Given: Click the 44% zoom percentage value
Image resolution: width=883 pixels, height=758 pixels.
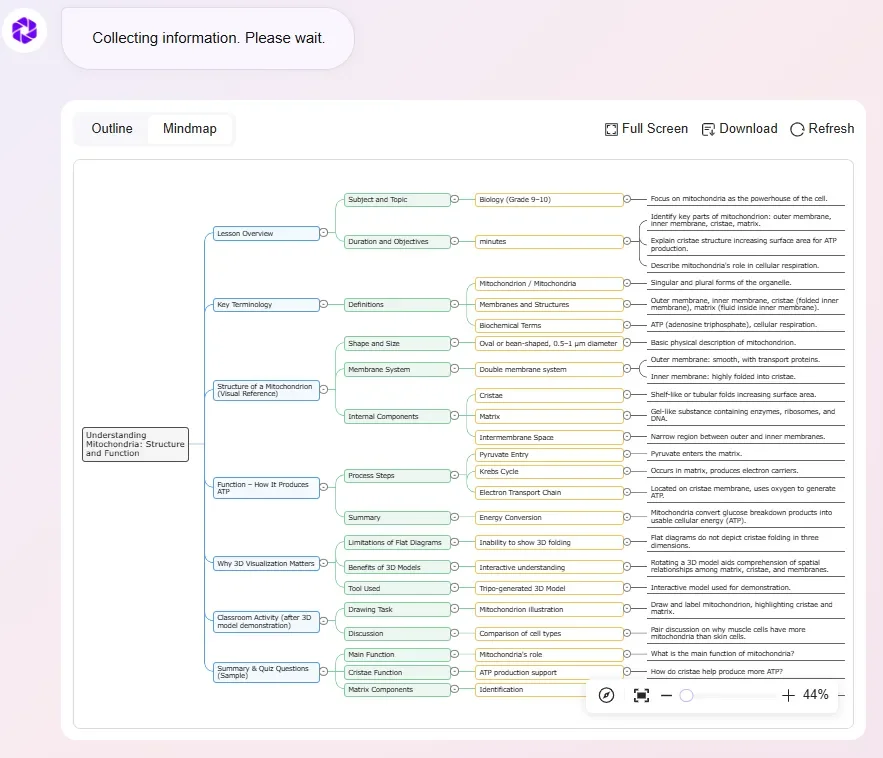Looking at the screenshot, I should (x=815, y=695).
